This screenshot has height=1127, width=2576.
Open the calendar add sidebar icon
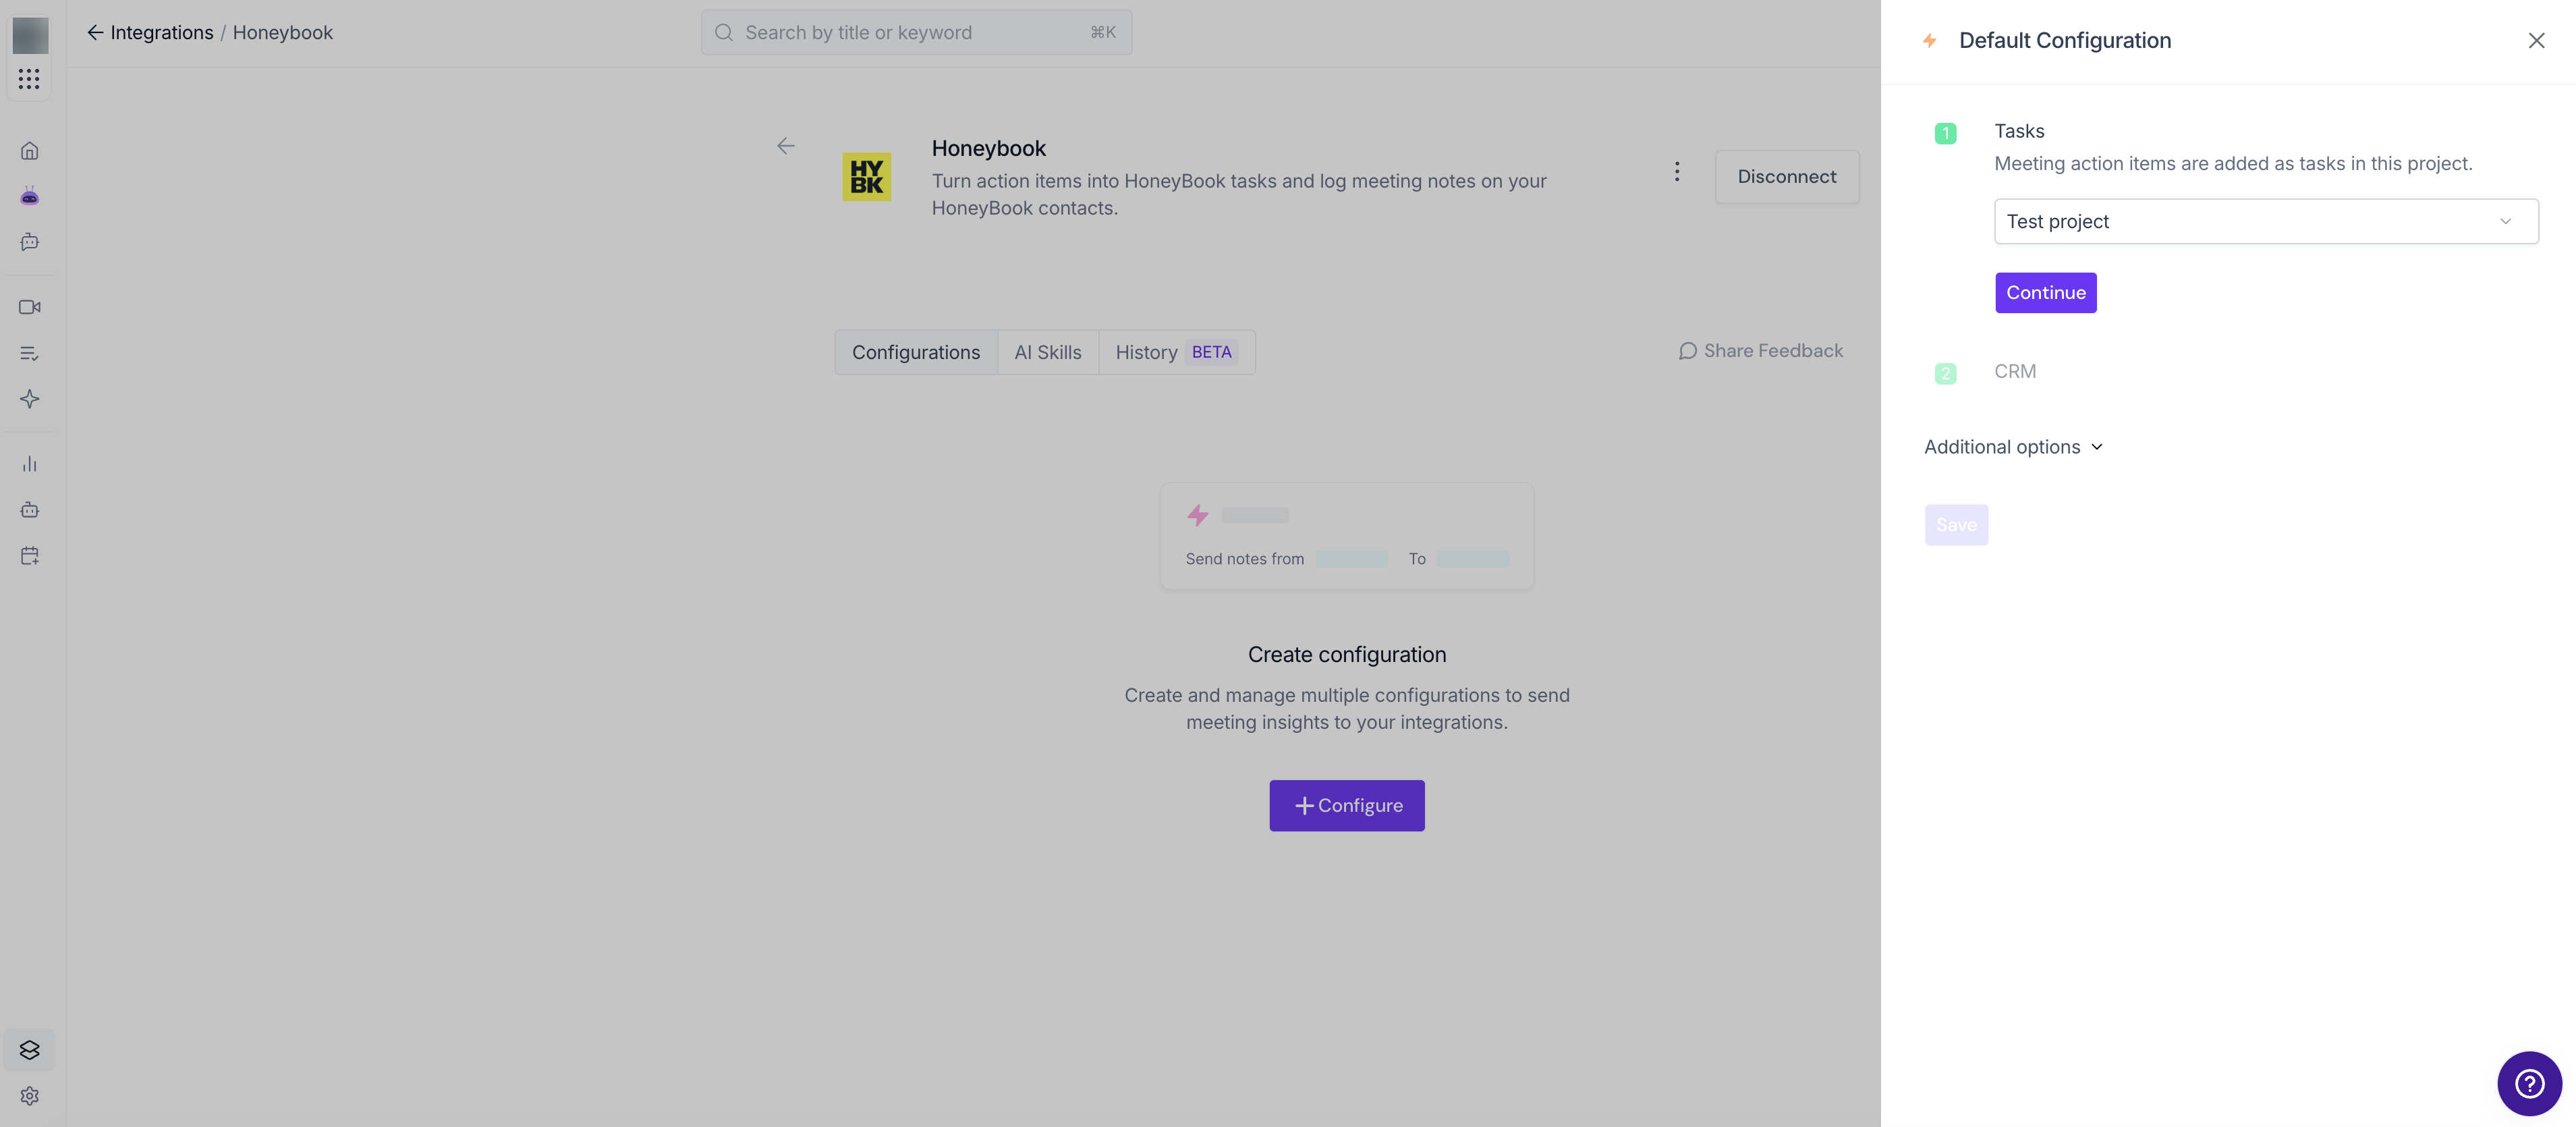coord(29,556)
